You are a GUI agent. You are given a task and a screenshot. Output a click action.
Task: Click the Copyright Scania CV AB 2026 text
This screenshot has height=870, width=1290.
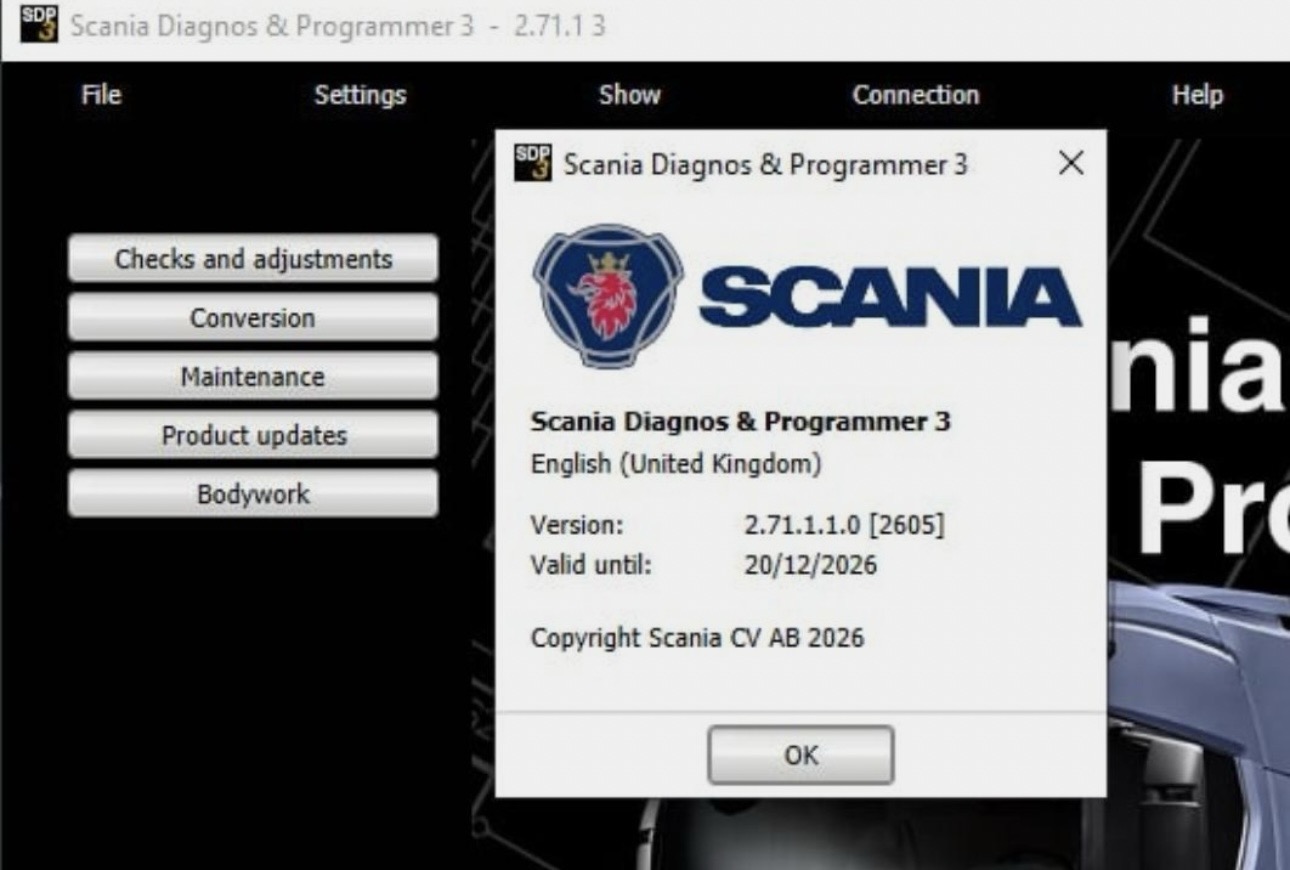point(697,638)
